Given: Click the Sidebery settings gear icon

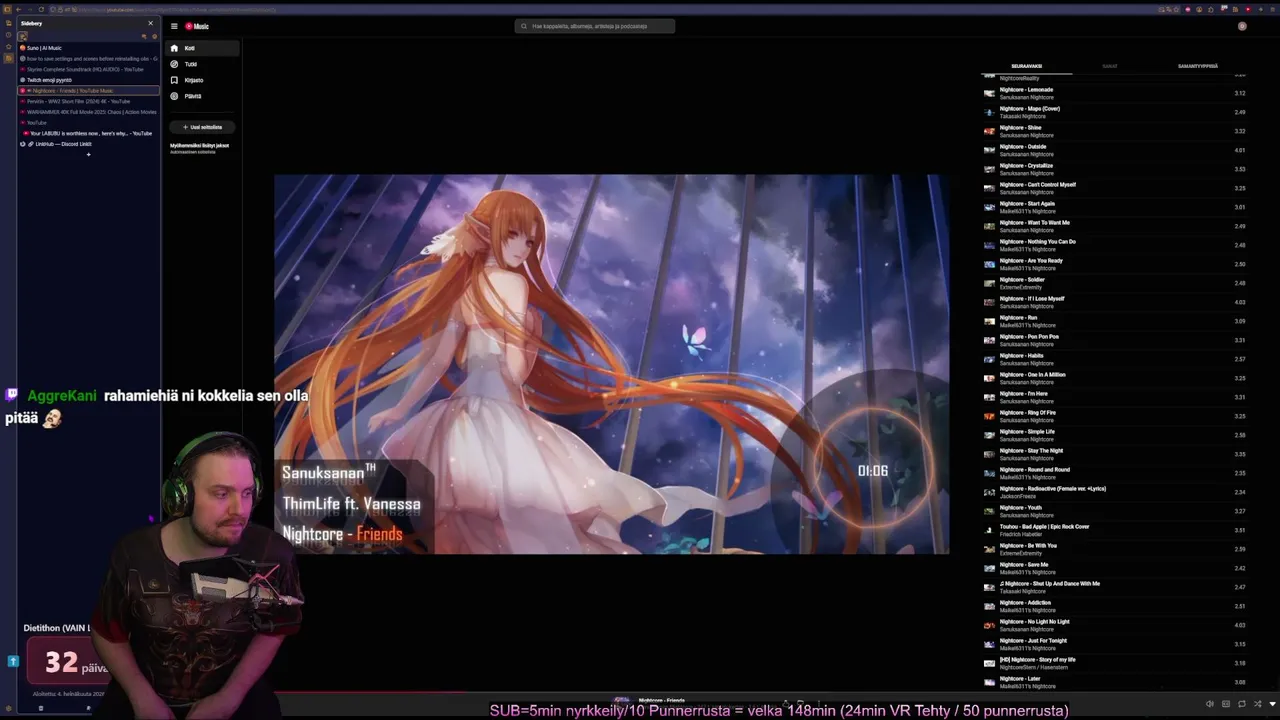Looking at the screenshot, I should 154,36.
